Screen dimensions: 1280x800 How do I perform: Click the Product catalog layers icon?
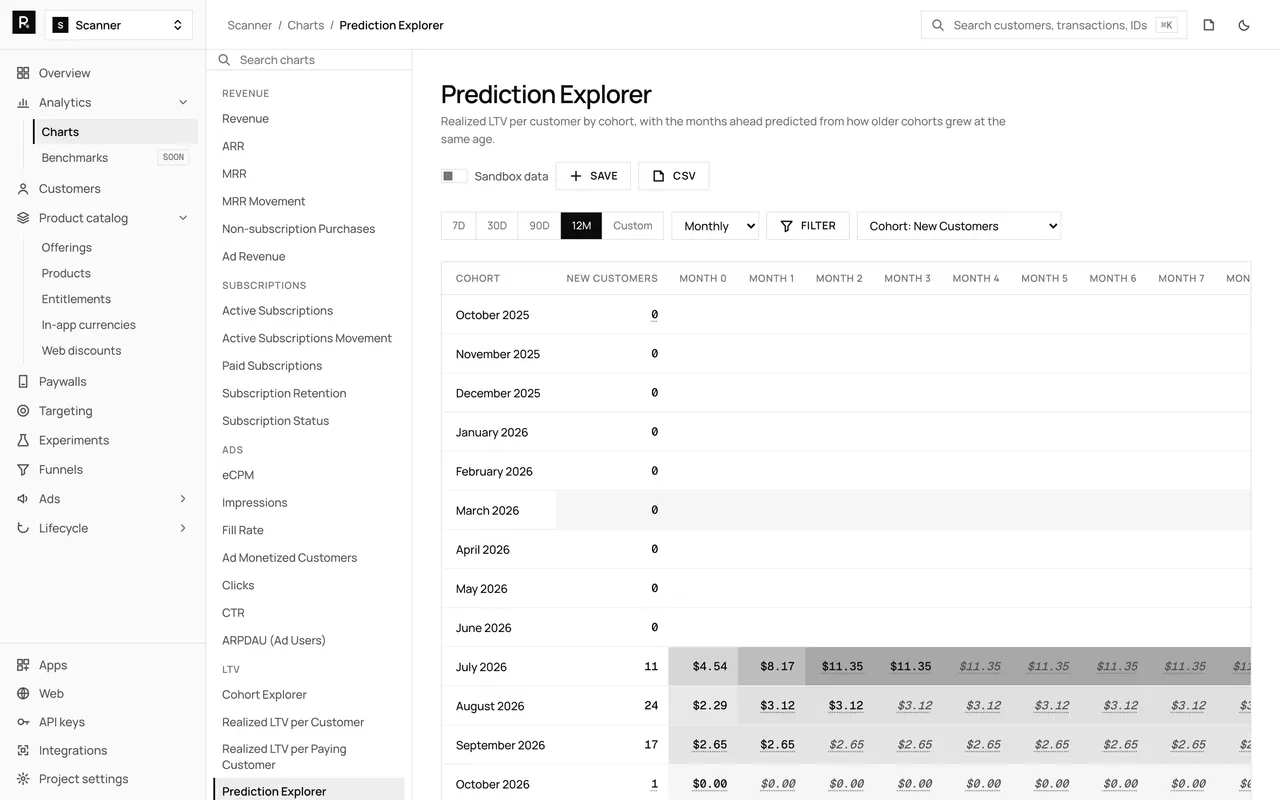tap(23, 218)
